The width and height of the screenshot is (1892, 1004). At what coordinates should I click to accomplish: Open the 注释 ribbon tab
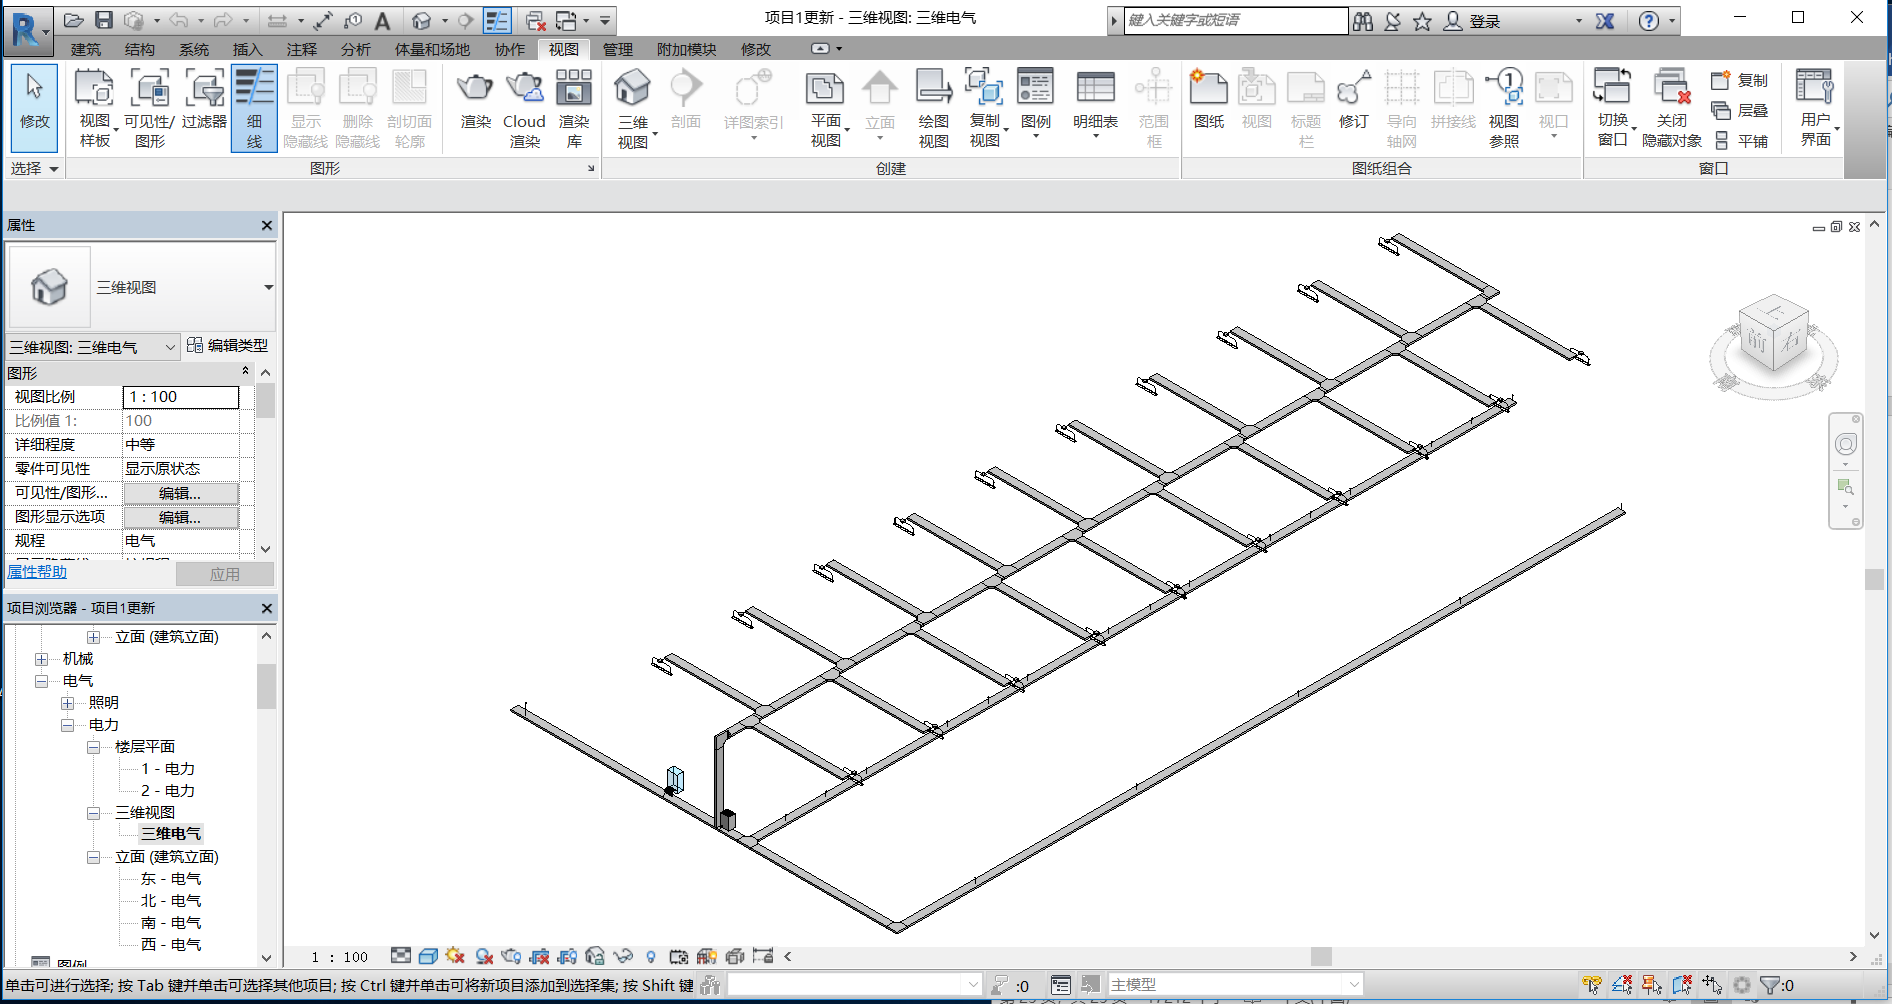click(x=301, y=49)
